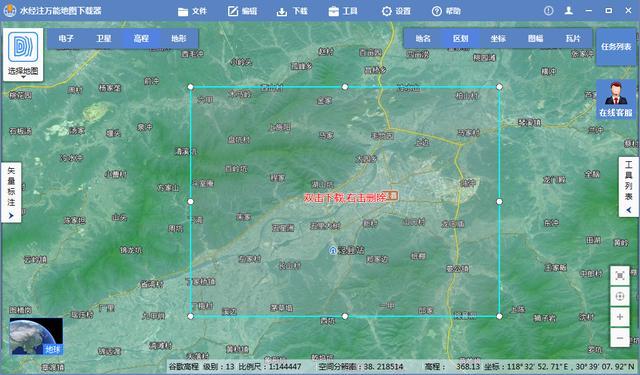
Task: Toggle the 坐标 overlay
Action: click(498, 38)
